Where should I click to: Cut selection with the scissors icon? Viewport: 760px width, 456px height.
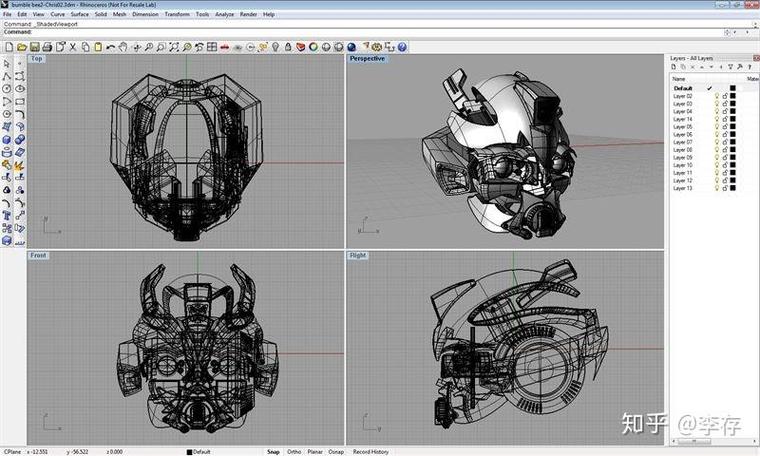tap(73, 47)
